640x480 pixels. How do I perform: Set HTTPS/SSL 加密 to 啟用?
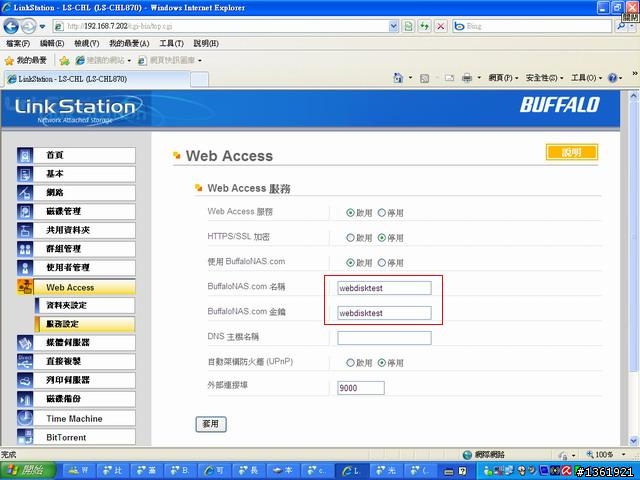click(350, 238)
